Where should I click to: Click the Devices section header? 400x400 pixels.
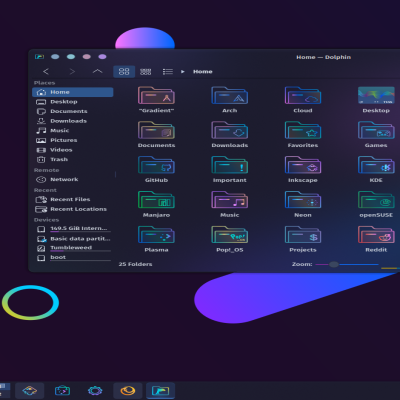pos(46,220)
